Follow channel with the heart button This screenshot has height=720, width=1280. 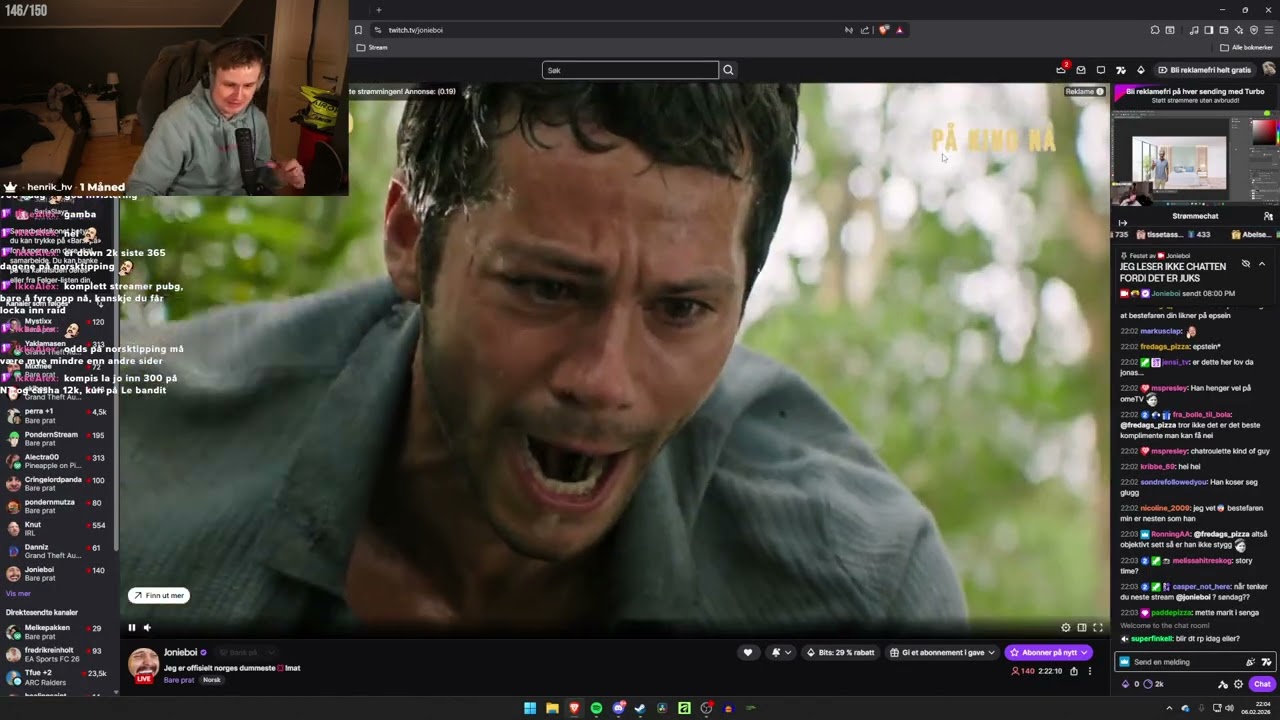tap(747, 652)
